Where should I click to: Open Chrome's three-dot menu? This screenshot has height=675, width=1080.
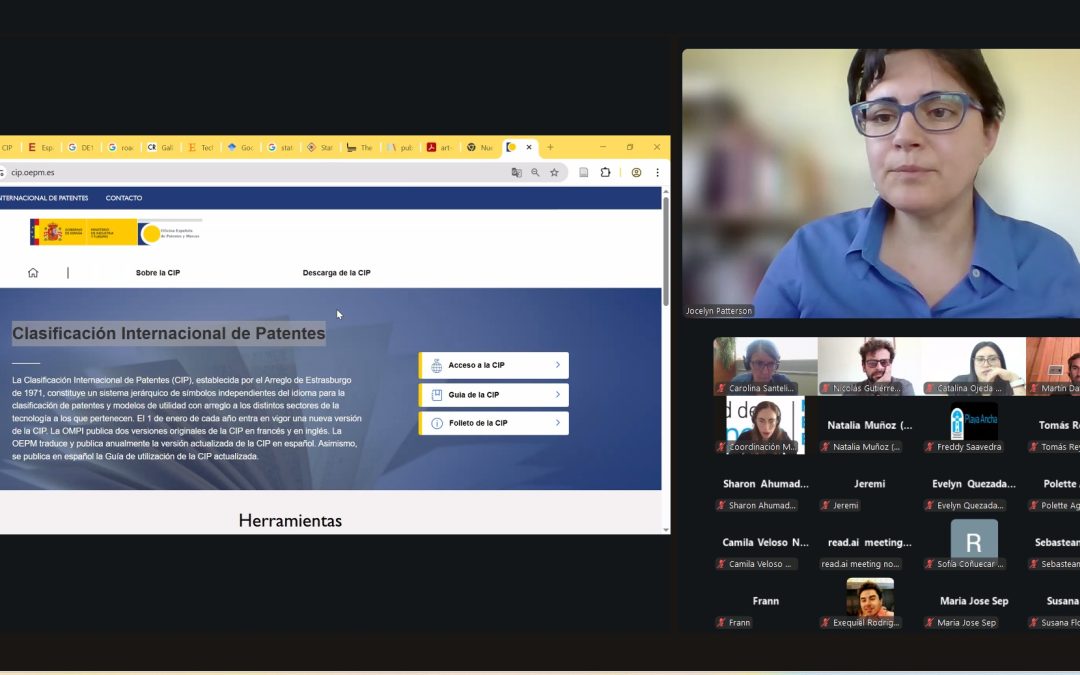[657, 172]
